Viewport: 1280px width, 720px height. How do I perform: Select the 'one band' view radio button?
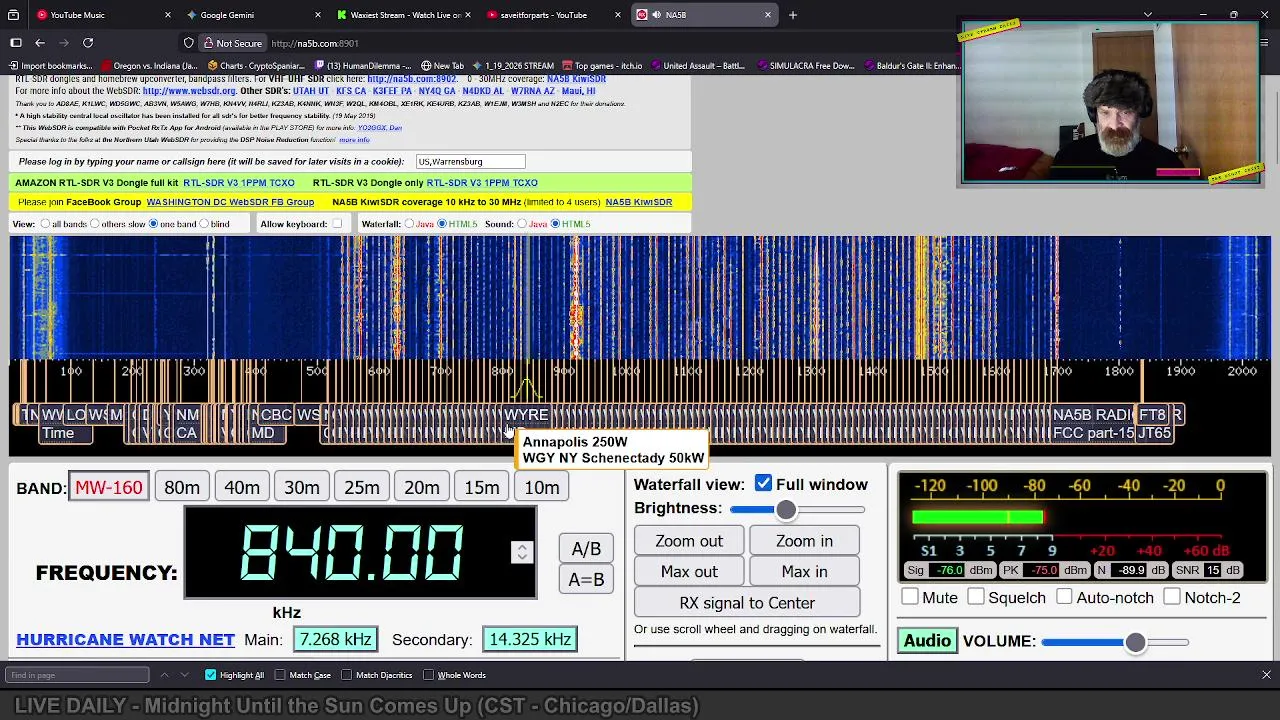153,224
